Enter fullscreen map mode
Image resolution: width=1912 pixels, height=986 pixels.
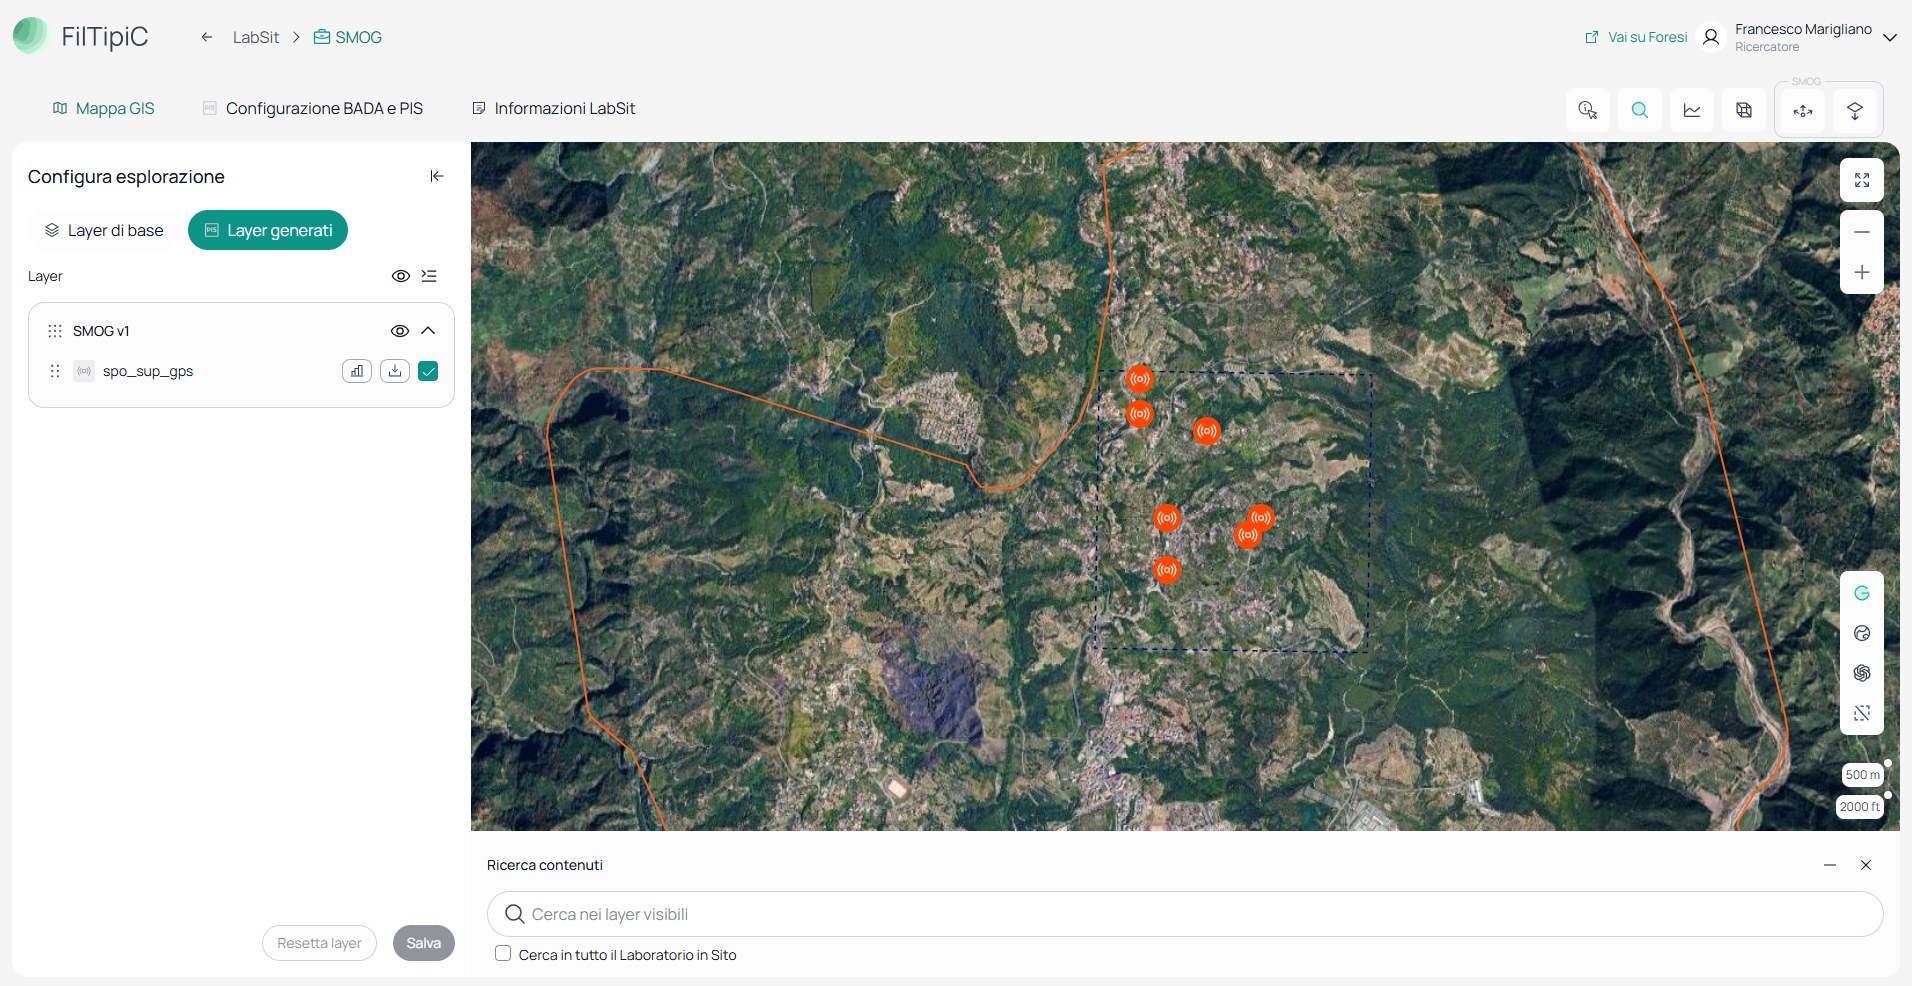coord(1862,180)
